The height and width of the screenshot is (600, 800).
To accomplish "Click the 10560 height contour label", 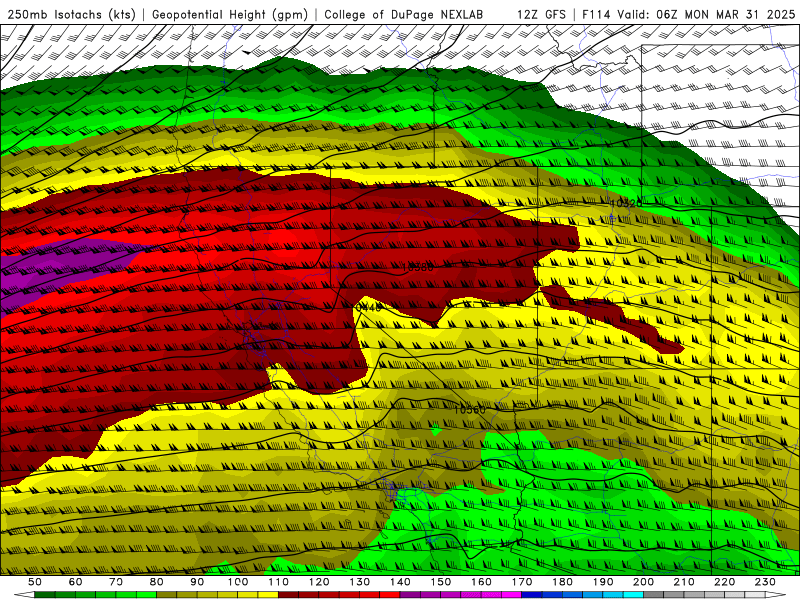I will click(x=469, y=409).
